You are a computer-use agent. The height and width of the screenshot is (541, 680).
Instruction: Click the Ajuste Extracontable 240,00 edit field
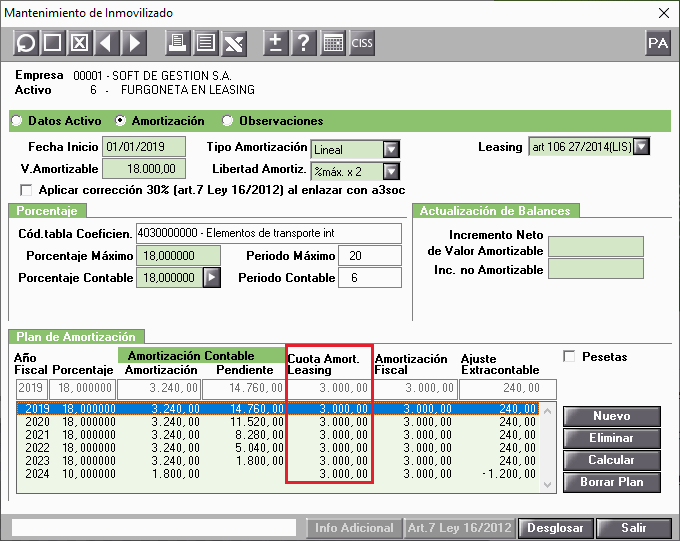coord(508,389)
